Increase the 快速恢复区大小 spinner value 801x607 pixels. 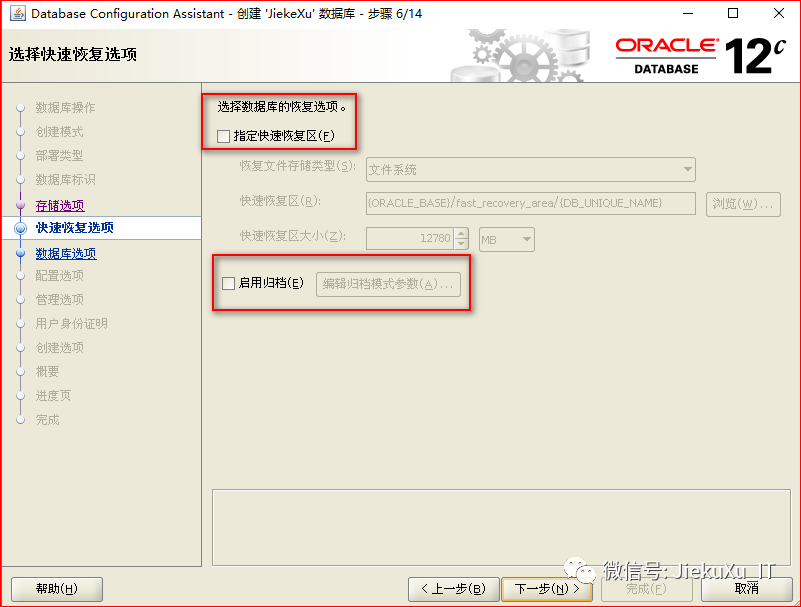pyautogui.click(x=461, y=233)
